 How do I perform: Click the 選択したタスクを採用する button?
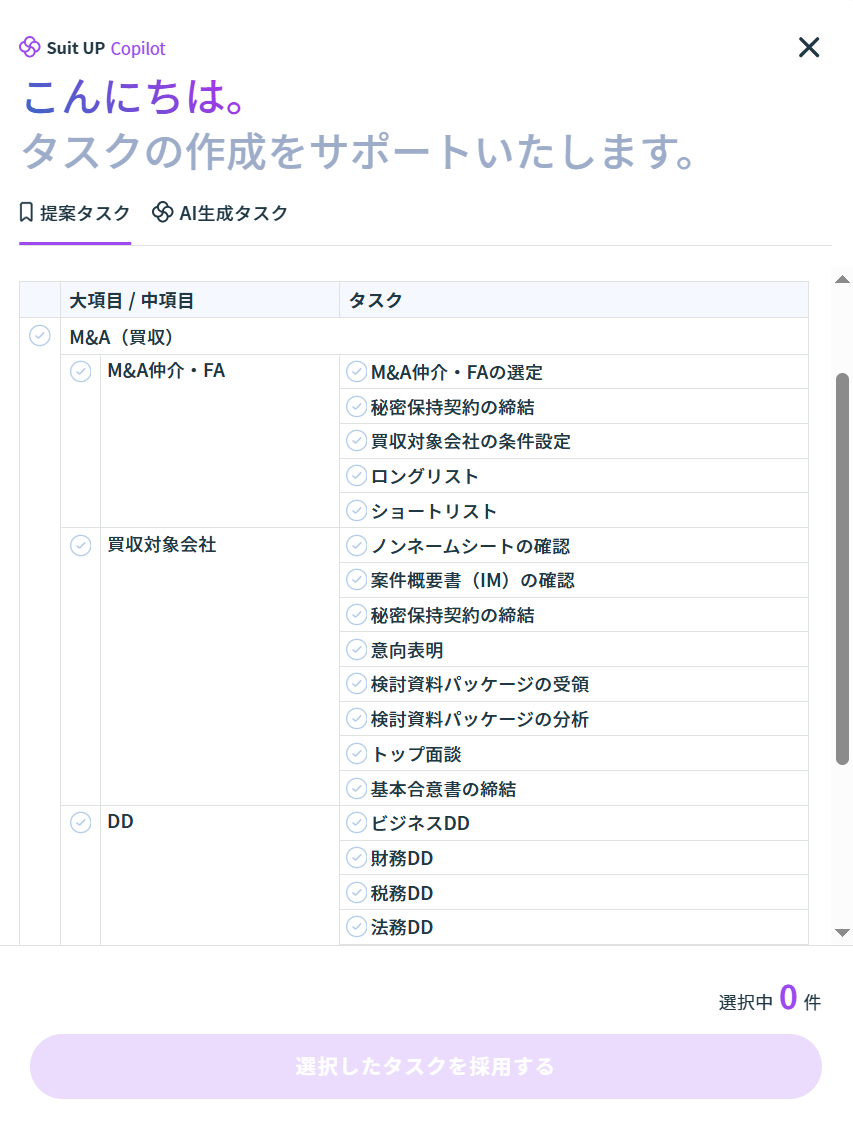point(425,1066)
